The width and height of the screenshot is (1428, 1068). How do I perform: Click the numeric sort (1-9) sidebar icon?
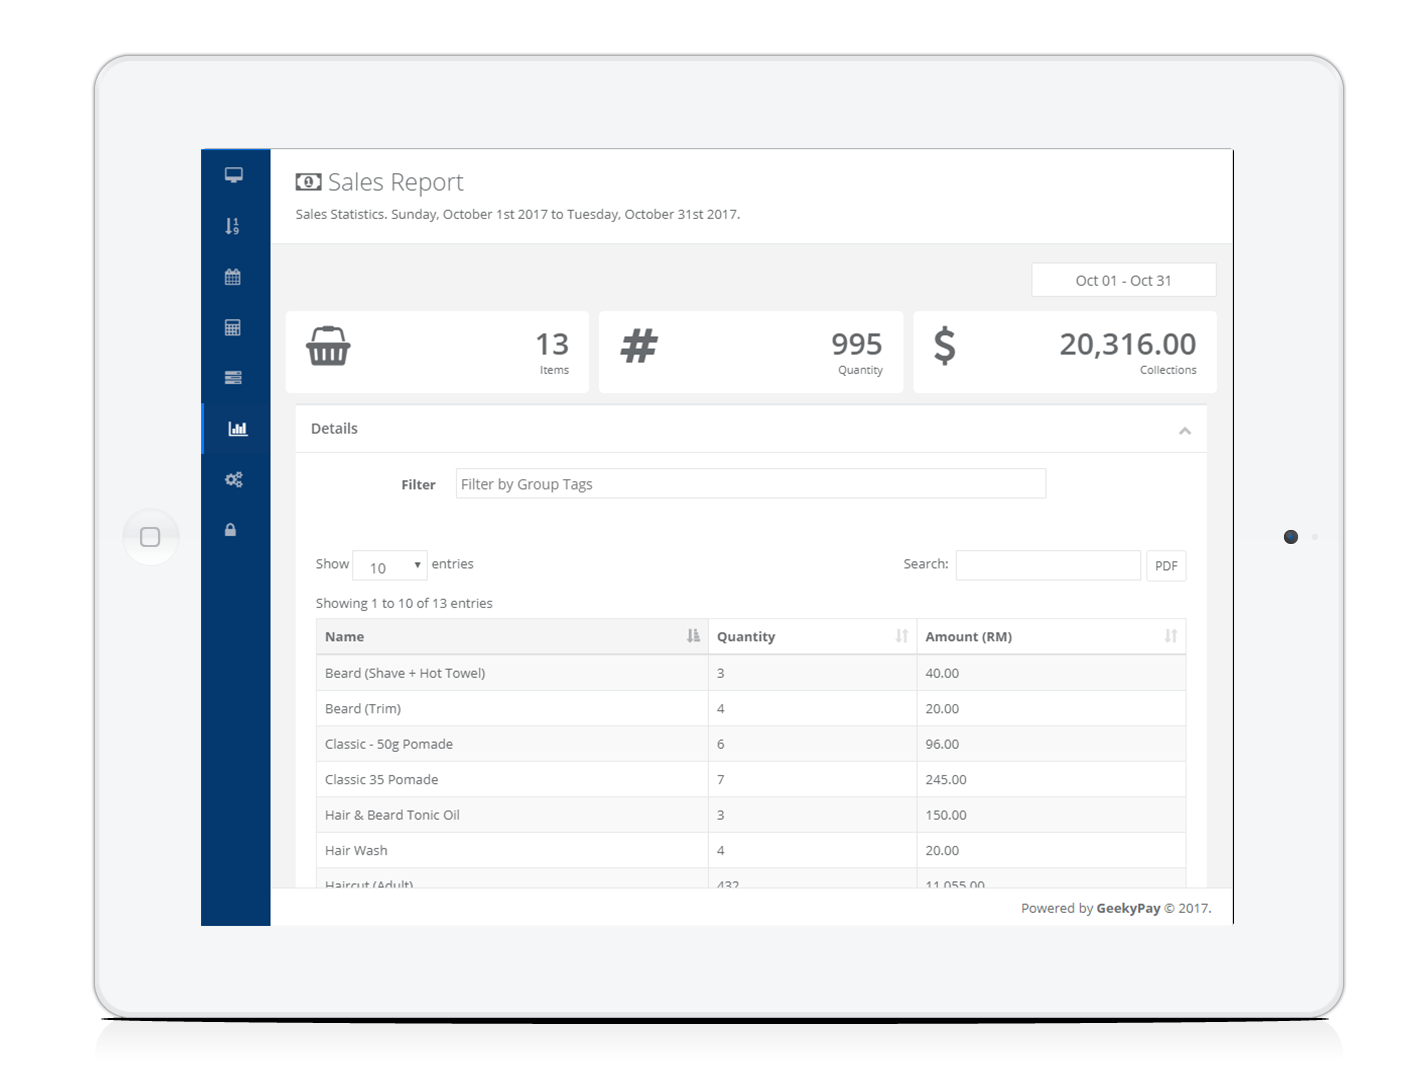tap(233, 226)
